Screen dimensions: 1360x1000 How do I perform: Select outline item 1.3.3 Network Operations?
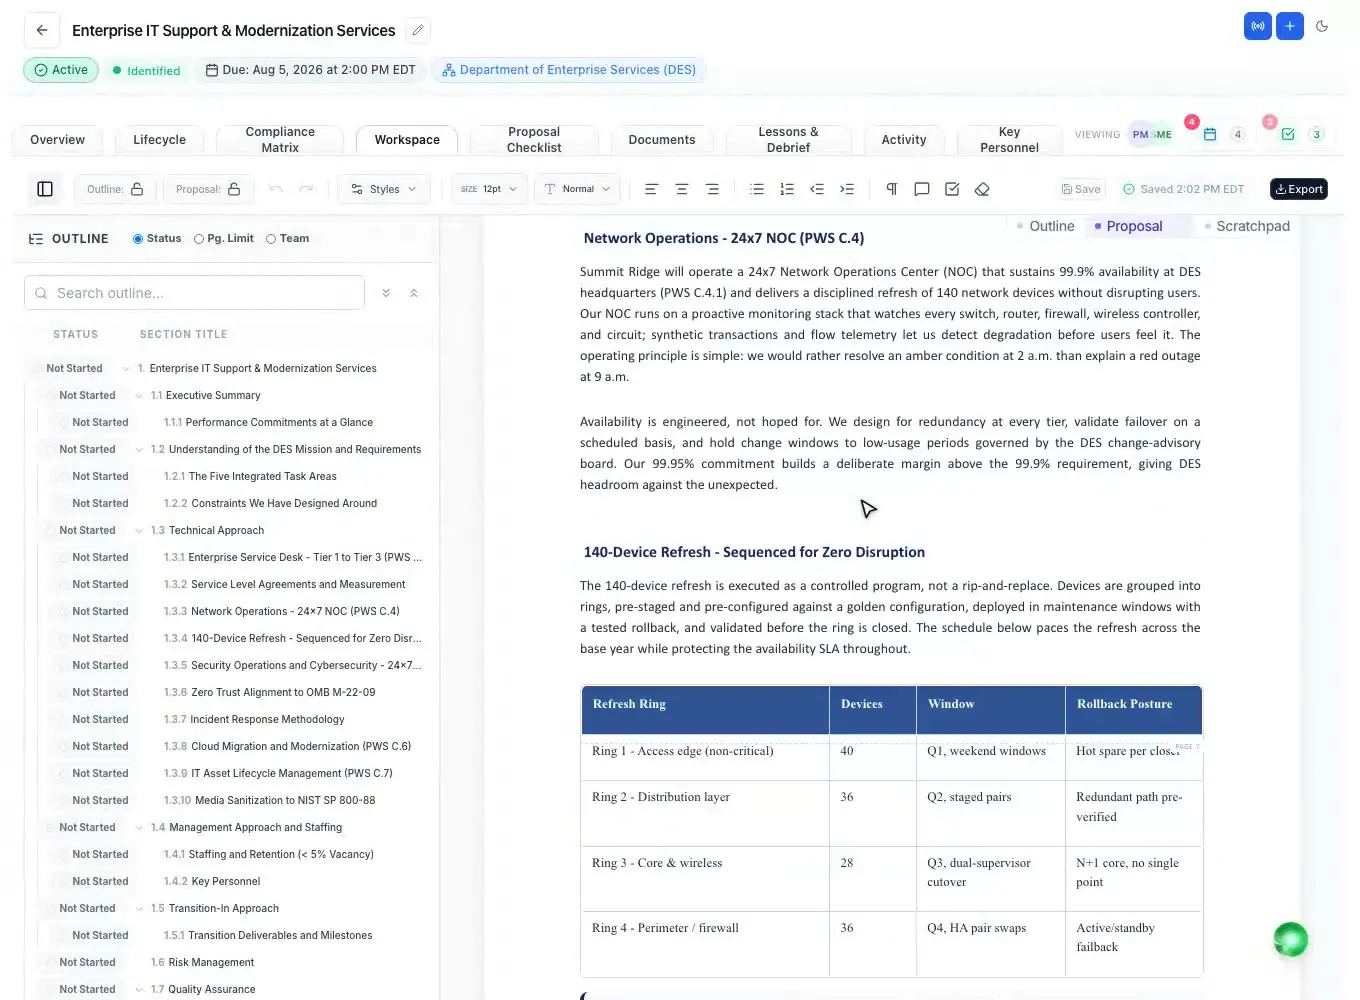pyautogui.click(x=282, y=612)
